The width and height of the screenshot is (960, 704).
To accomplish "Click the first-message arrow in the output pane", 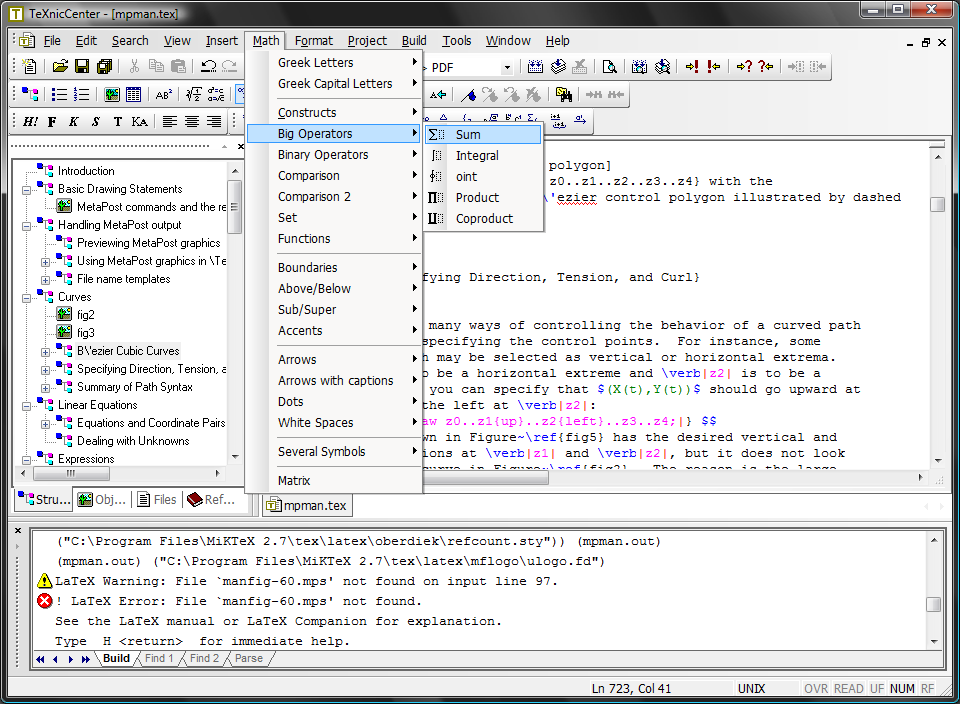I will (x=38, y=658).
